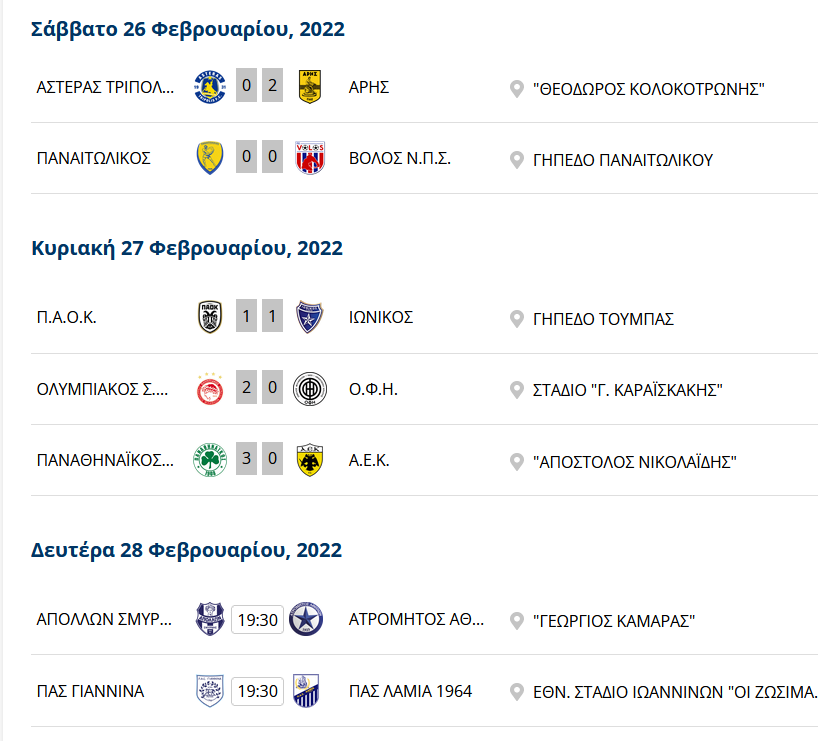Click the 19:30 kickoff time for PAS Giannina
Viewport: 818px width, 741px height.
click(257, 691)
